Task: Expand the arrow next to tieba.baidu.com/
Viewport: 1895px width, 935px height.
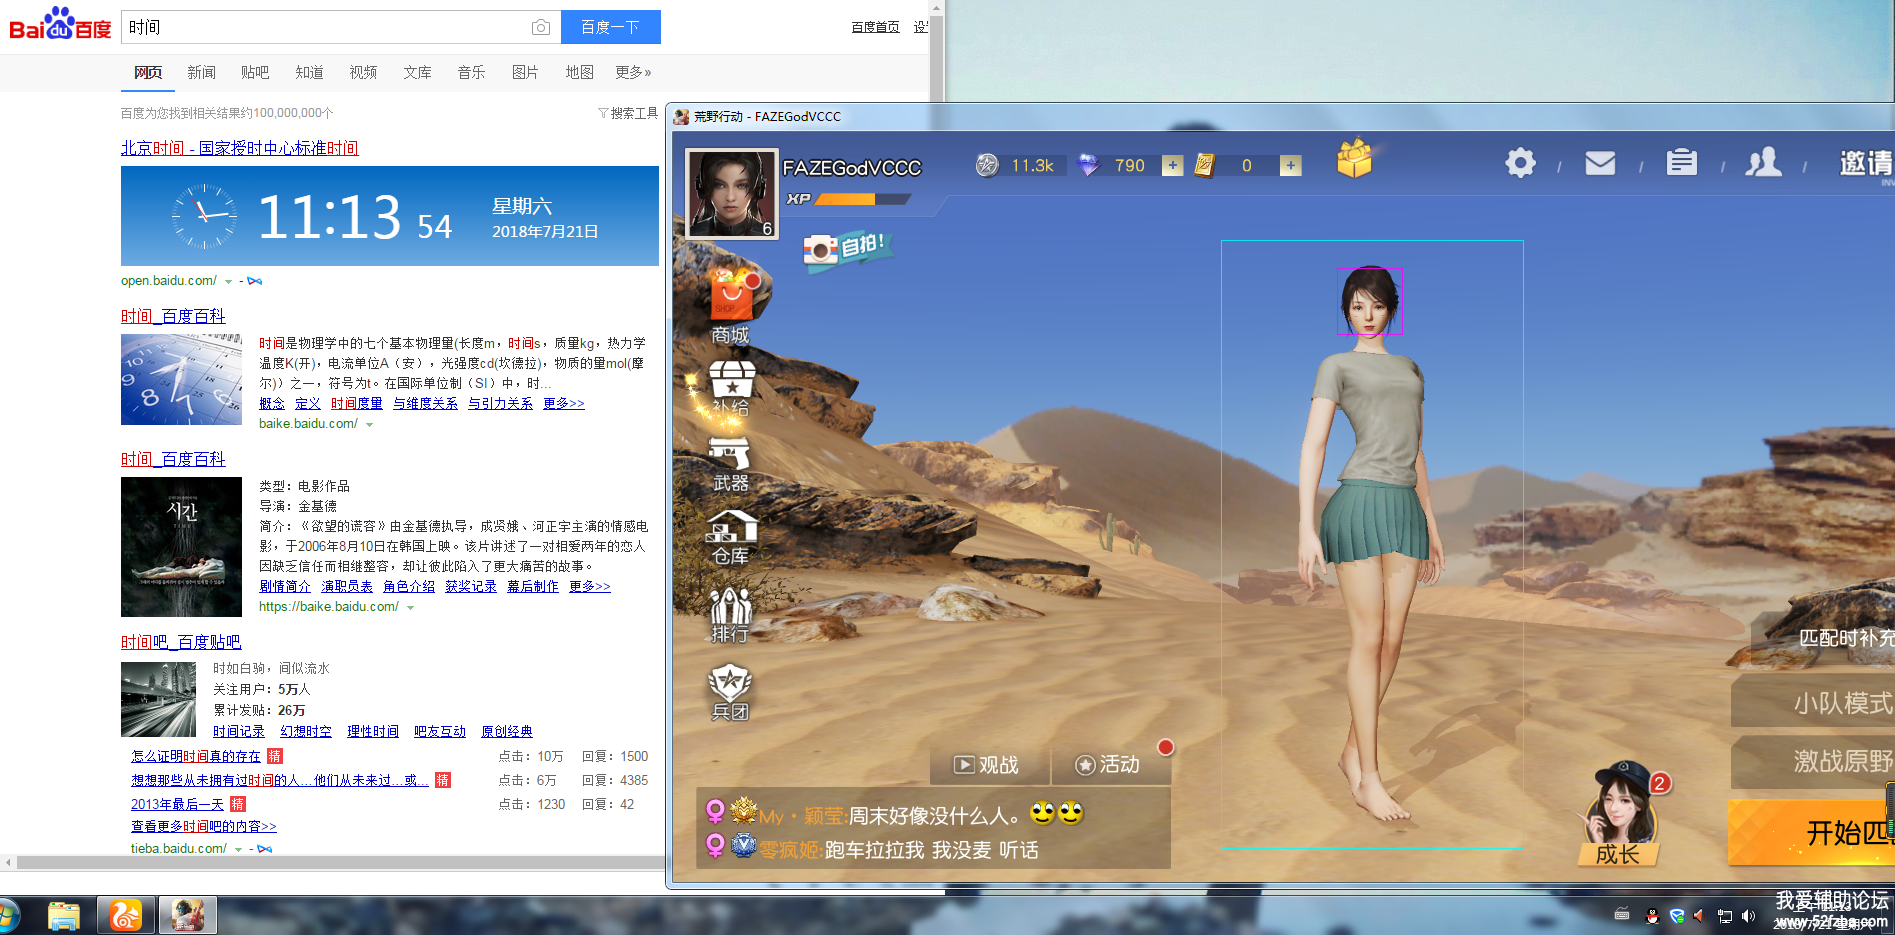Action: [238, 850]
